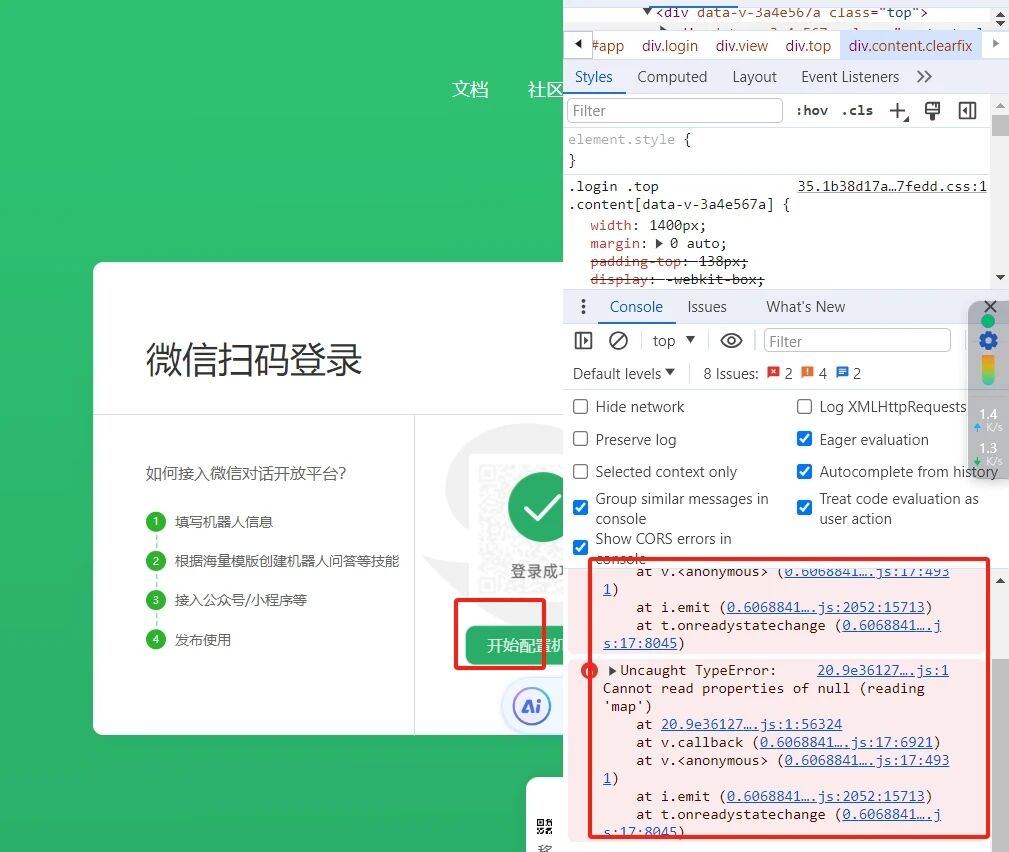Open the What's New drawer tab
Image resolution: width=1009 pixels, height=852 pixels.
tap(805, 306)
